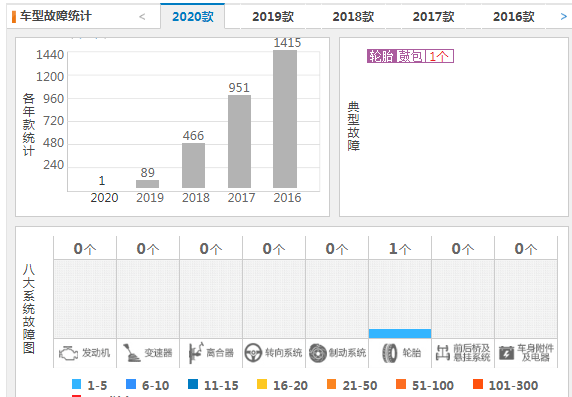
Task: Click the 2019 bar showing 89
Action: click(147, 184)
